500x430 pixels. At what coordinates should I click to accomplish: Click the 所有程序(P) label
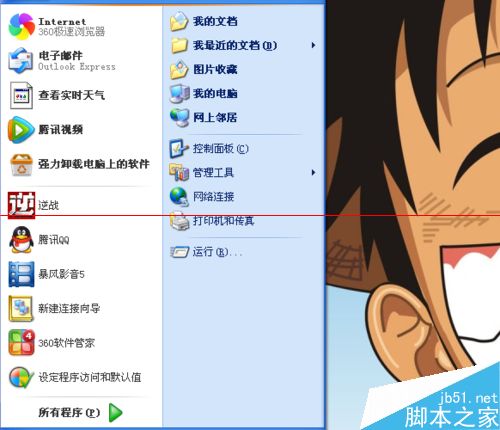pyautogui.click(x=69, y=413)
